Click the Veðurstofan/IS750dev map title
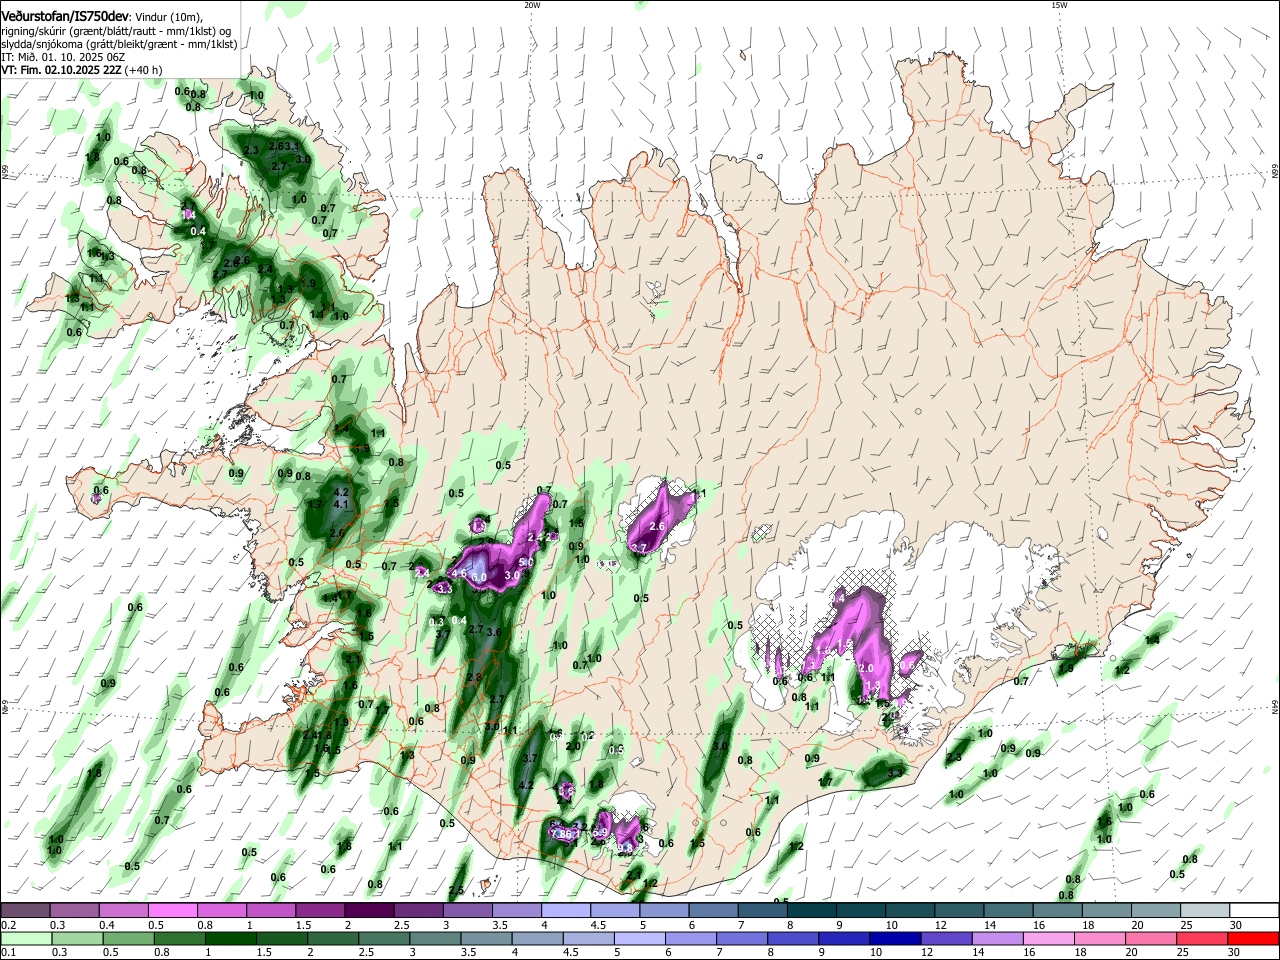 pos(65,16)
